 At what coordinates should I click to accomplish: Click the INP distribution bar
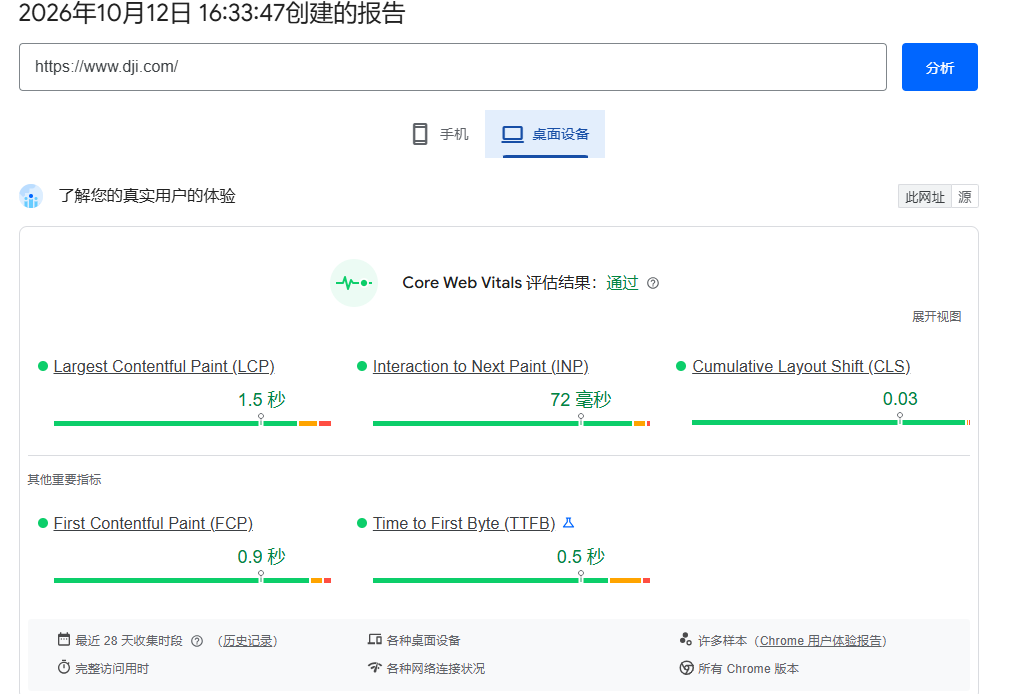511,423
